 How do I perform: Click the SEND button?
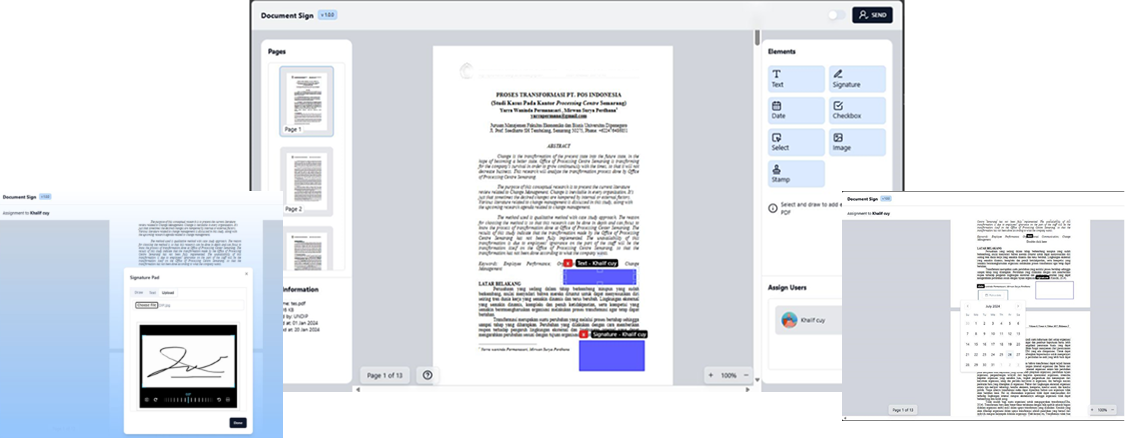872,15
